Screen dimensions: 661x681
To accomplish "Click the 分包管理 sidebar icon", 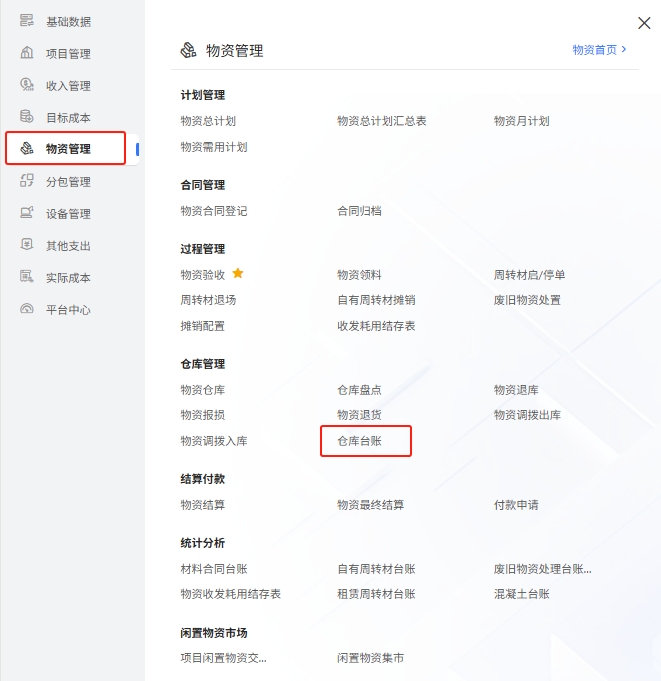I will click(x=27, y=181).
